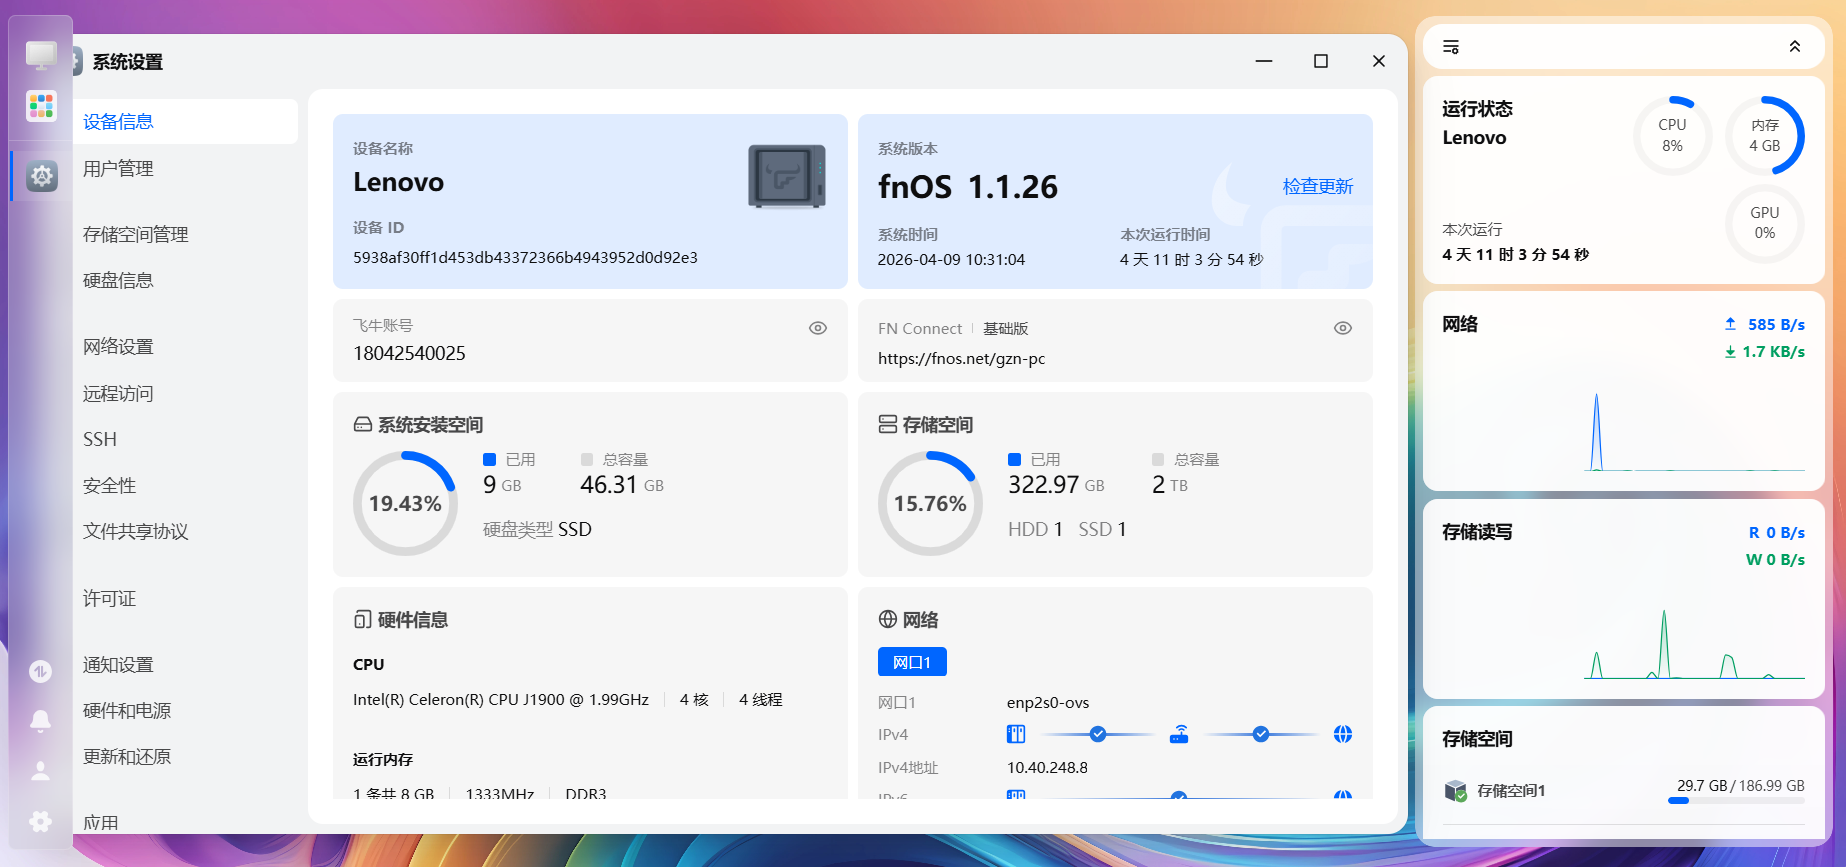Open the transfer arrows icon in the dock
The height and width of the screenshot is (867, 1846).
40,671
